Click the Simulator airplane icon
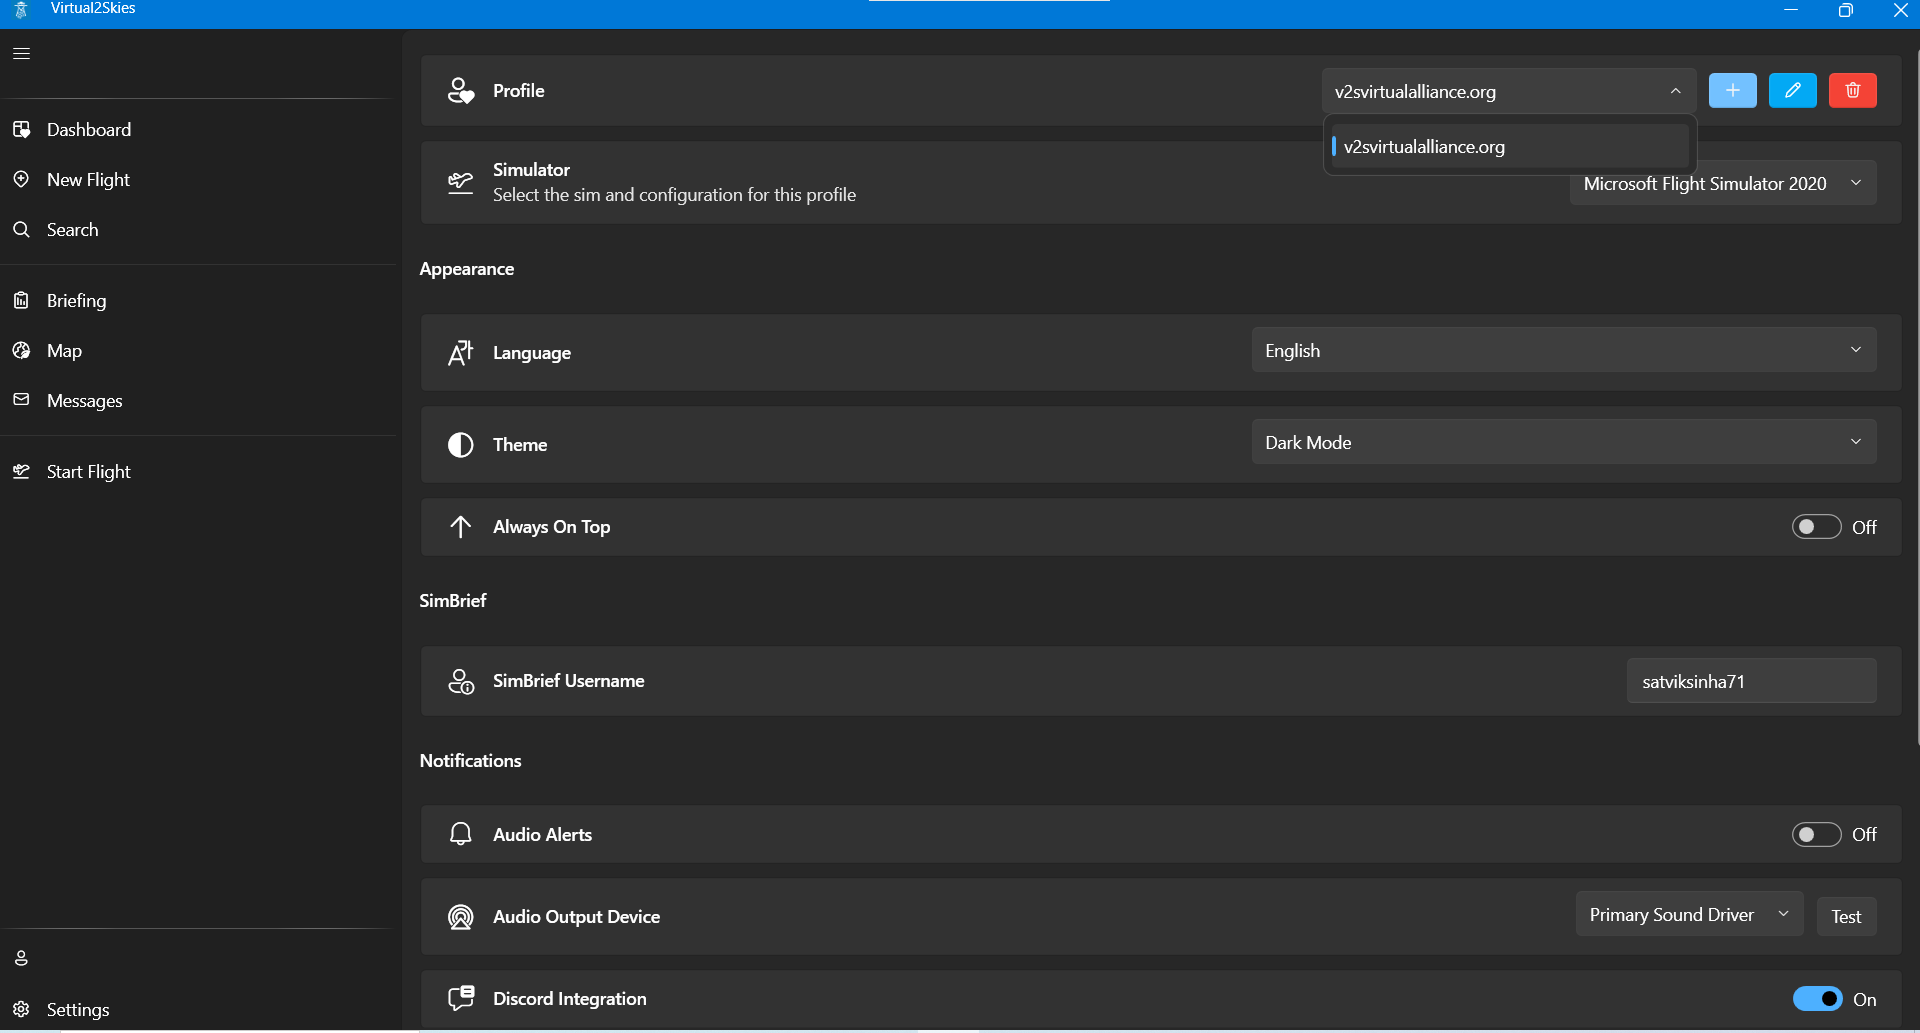The width and height of the screenshot is (1920, 1033). (x=461, y=182)
